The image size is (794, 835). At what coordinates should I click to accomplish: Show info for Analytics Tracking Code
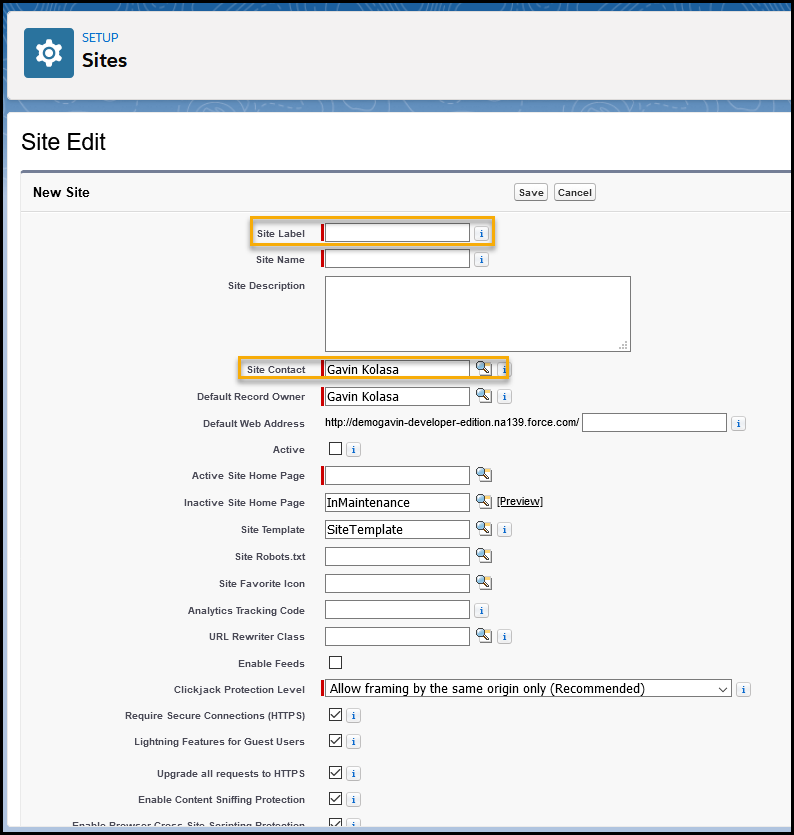(481, 611)
